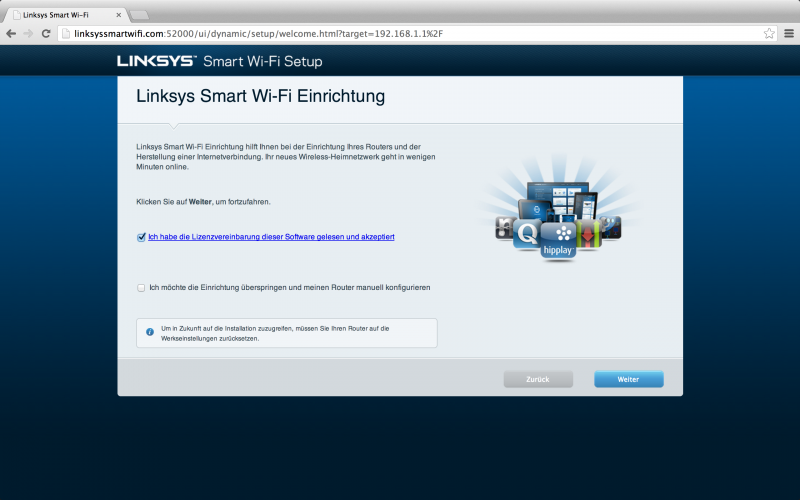Go back using the browser back arrow
800x500 pixels.
(11, 34)
